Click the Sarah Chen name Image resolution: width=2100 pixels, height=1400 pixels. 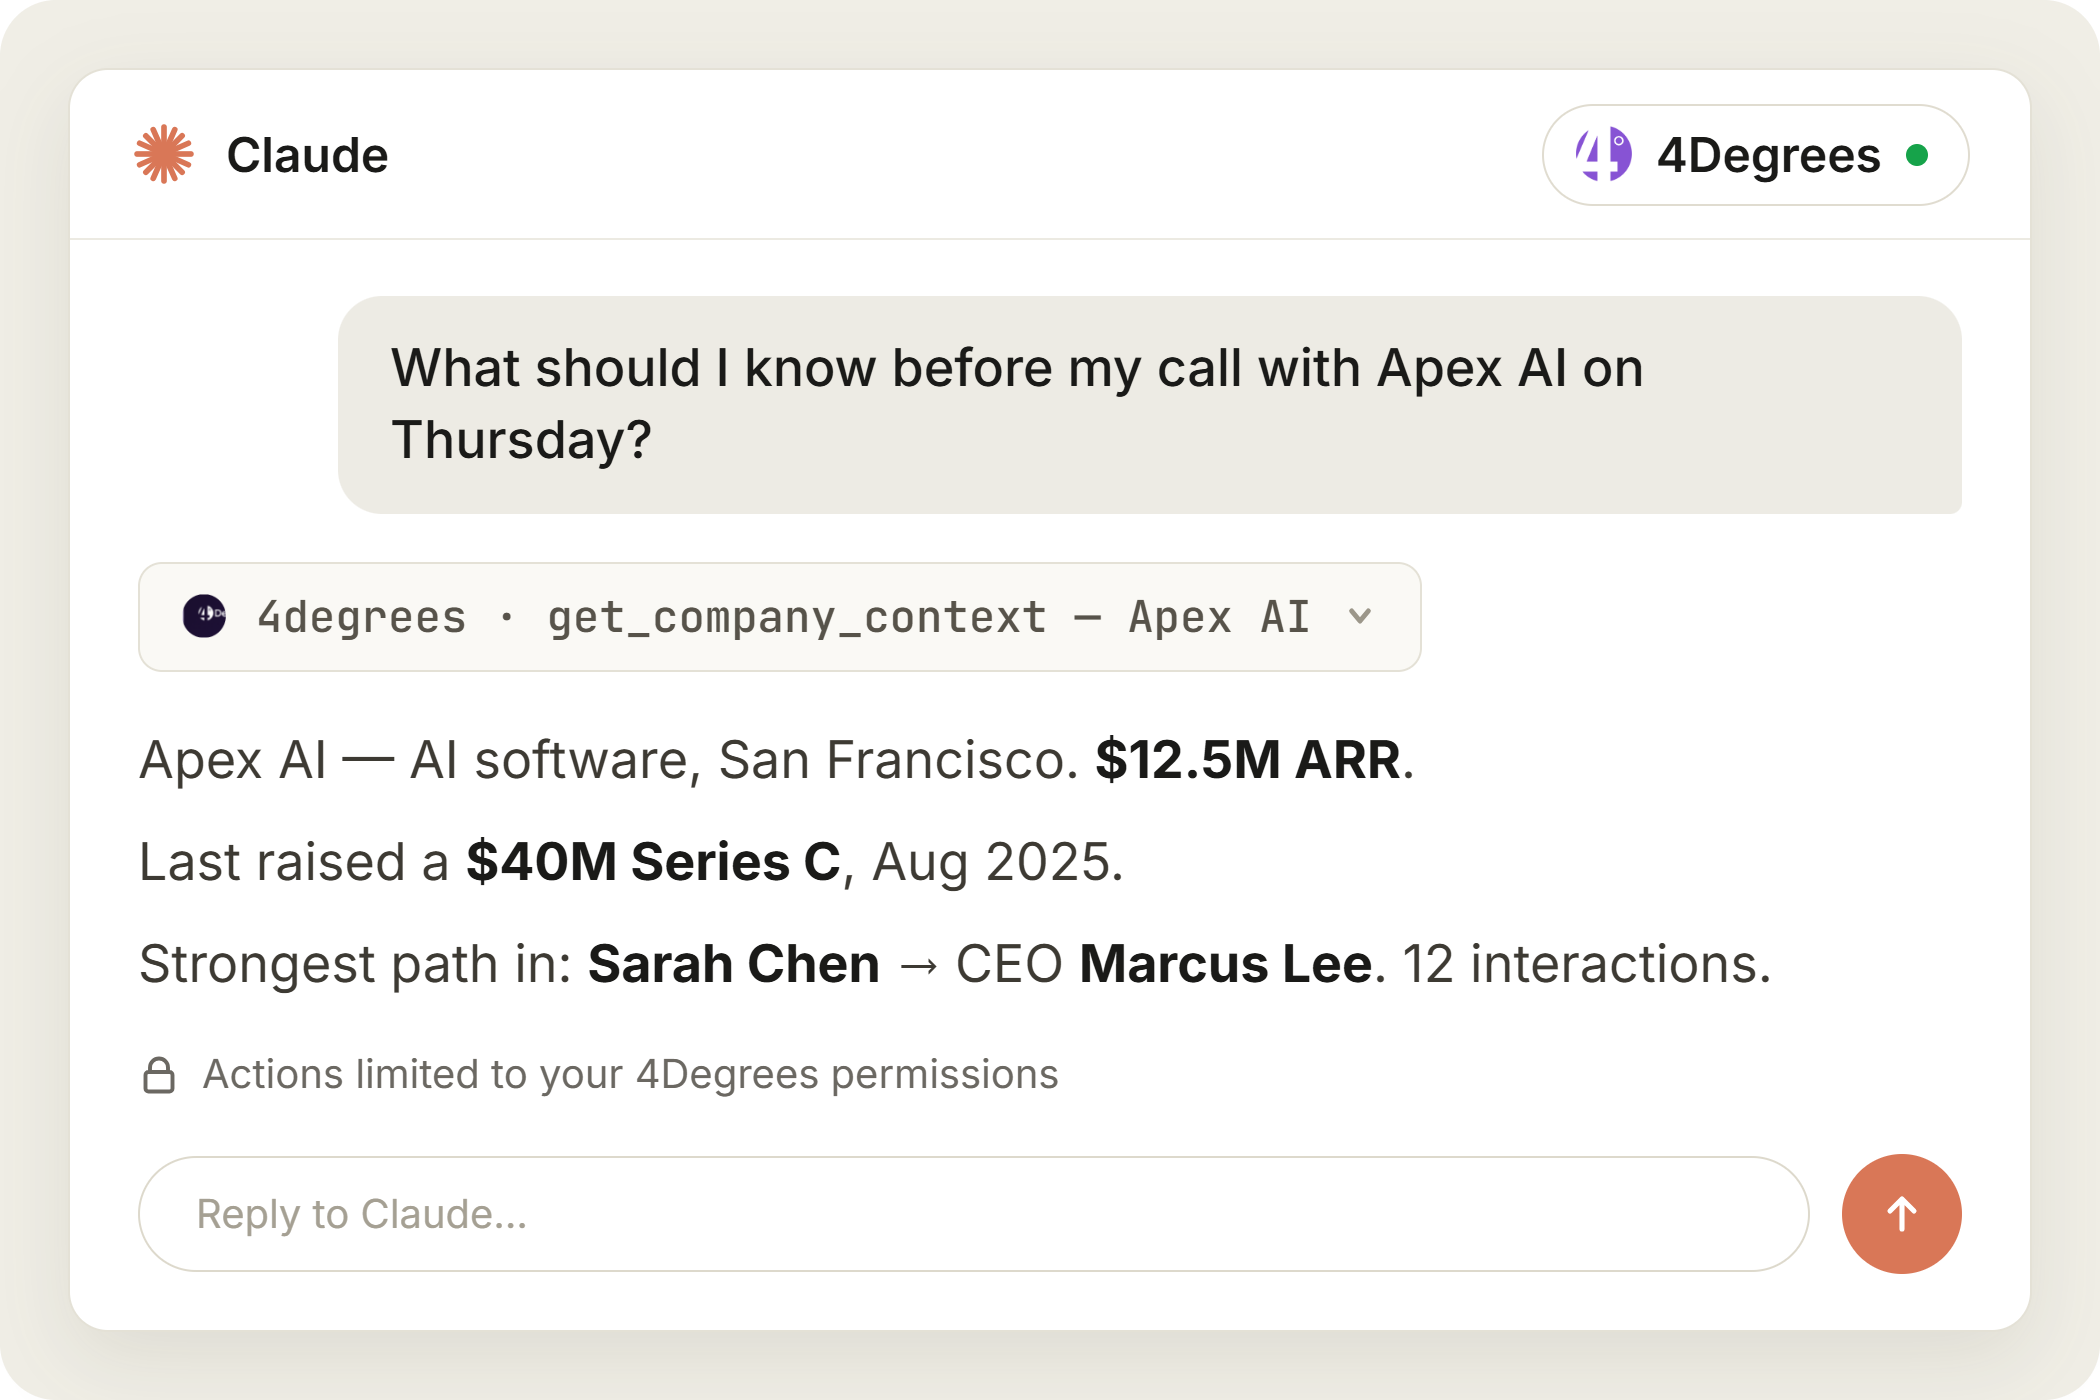tap(734, 964)
